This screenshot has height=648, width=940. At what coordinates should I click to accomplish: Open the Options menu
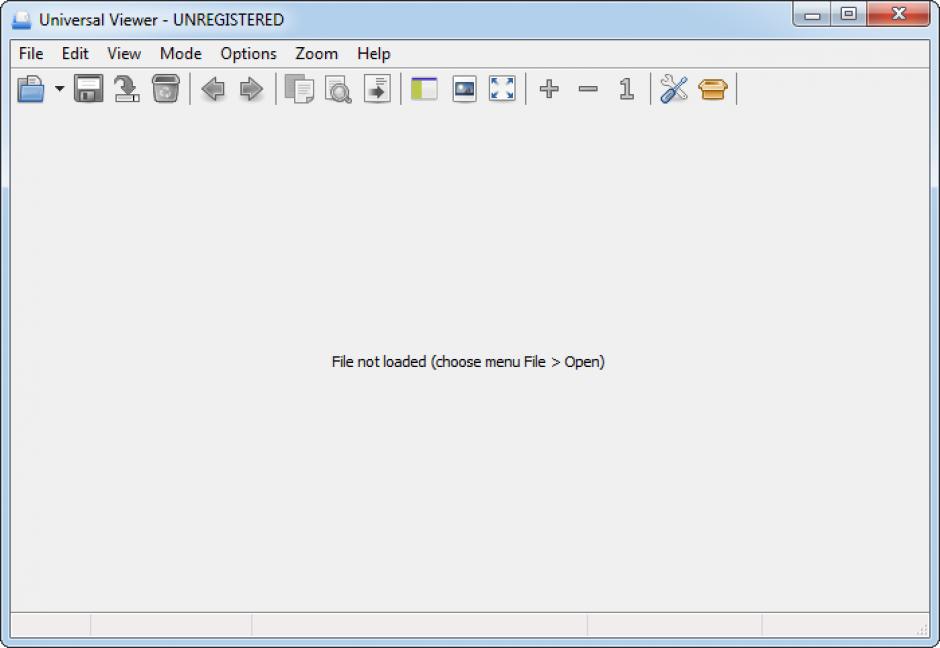coord(248,53)
